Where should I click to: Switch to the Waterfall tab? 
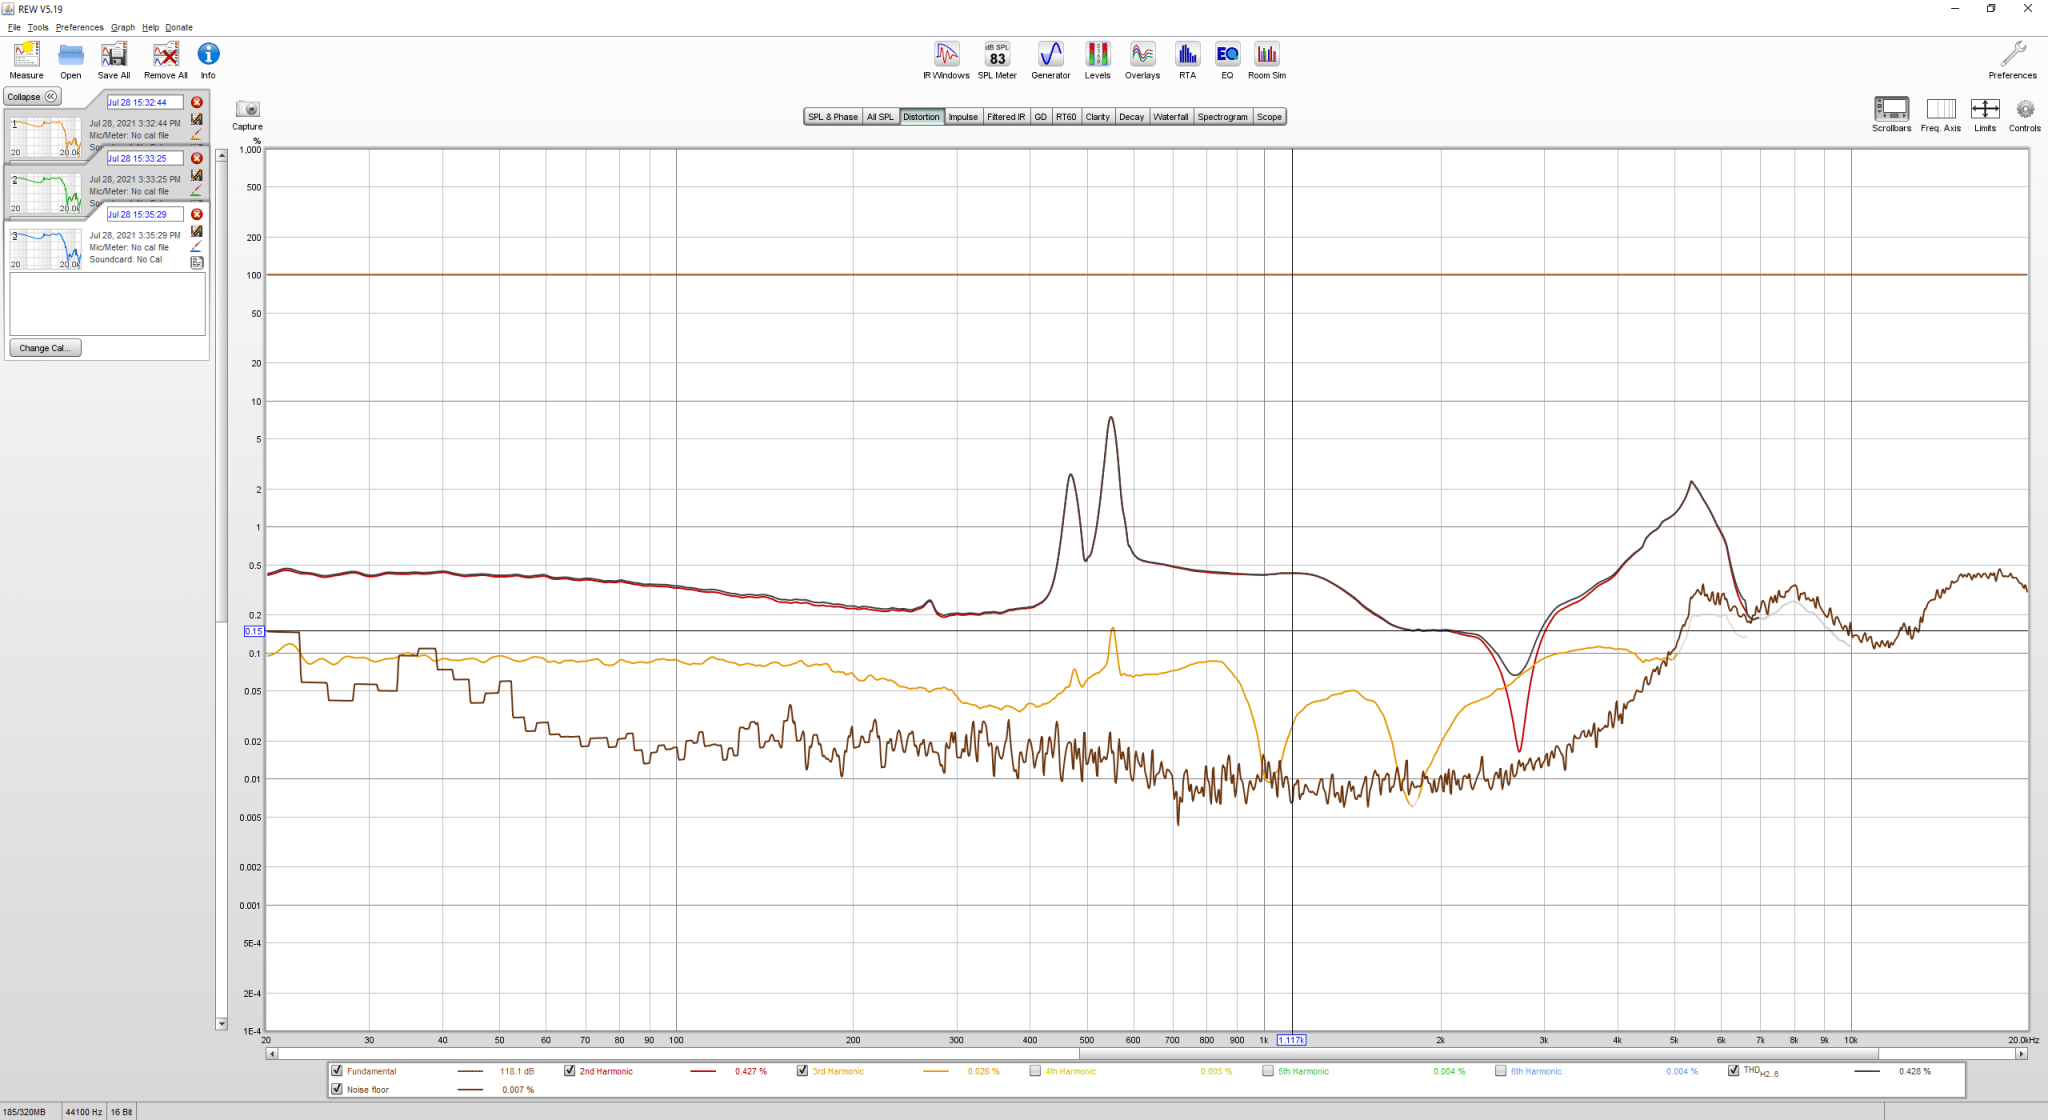(x=1170, y=117)
